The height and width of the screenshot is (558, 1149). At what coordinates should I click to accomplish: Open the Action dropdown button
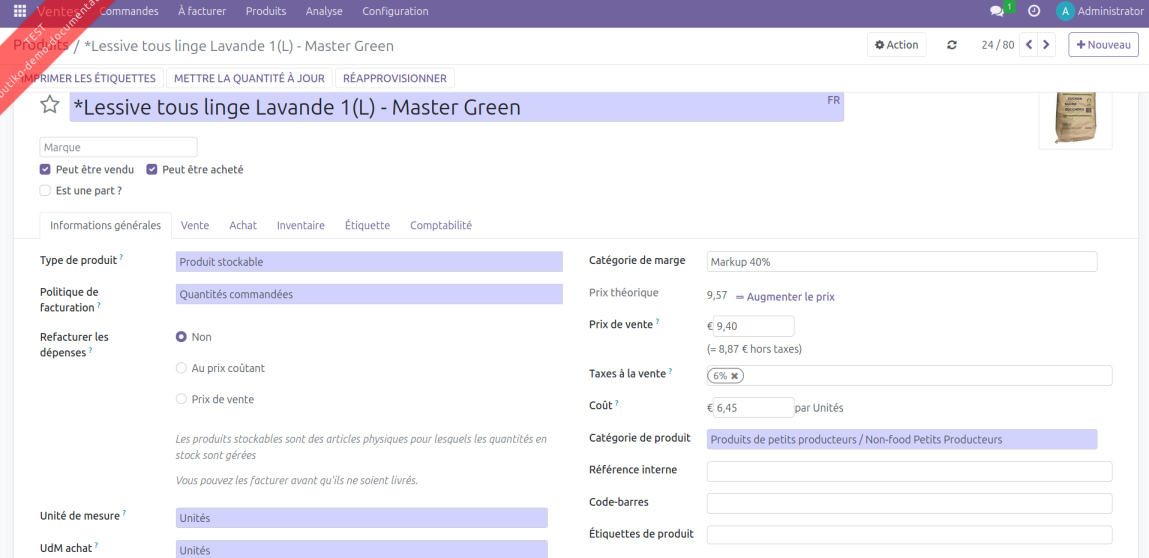click(x=897, y=45)
